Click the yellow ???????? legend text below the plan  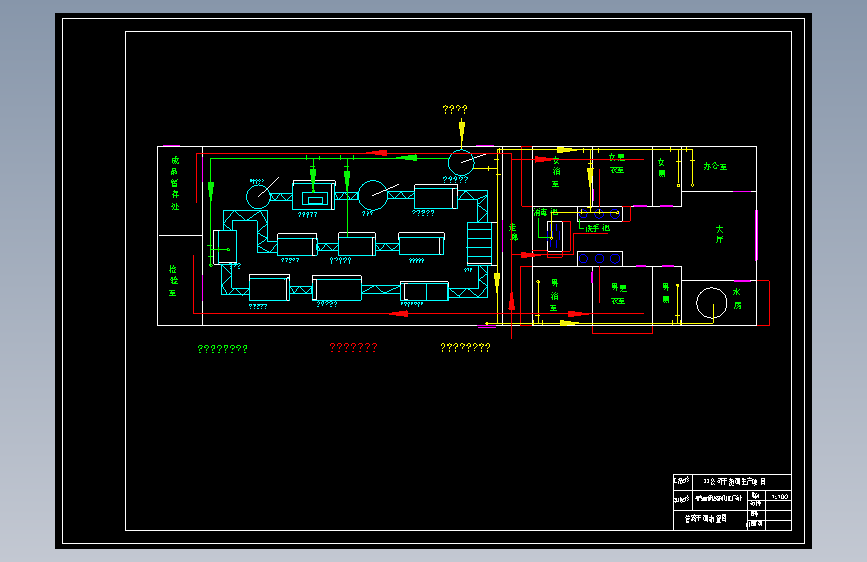pos(465,347)
